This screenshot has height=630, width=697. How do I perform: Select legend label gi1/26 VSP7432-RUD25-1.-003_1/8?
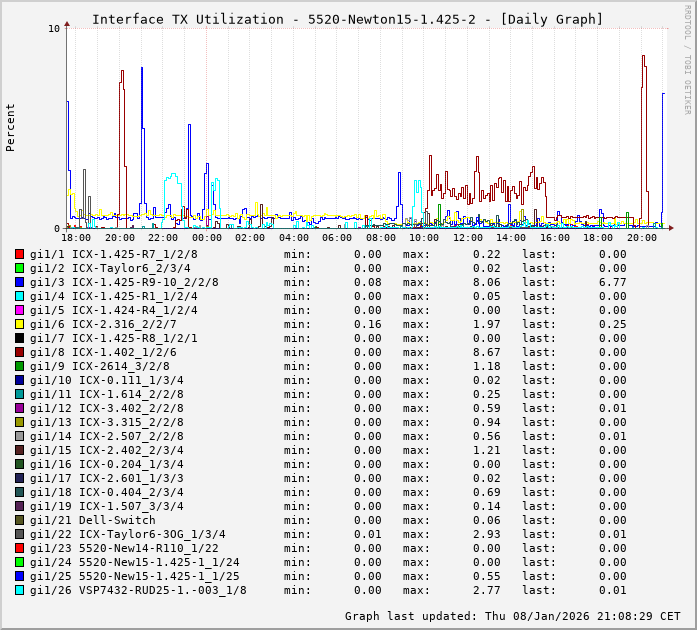point(138,590)
